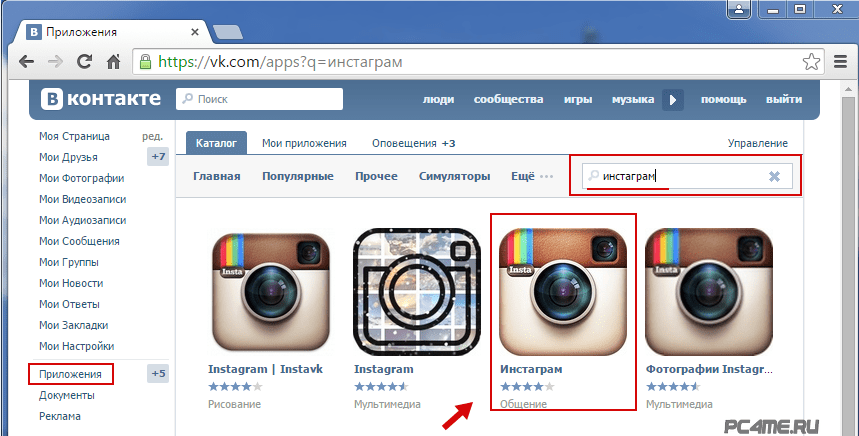The image size is (859, 436).
Task: Open the music play button in header
Action: 673,100
